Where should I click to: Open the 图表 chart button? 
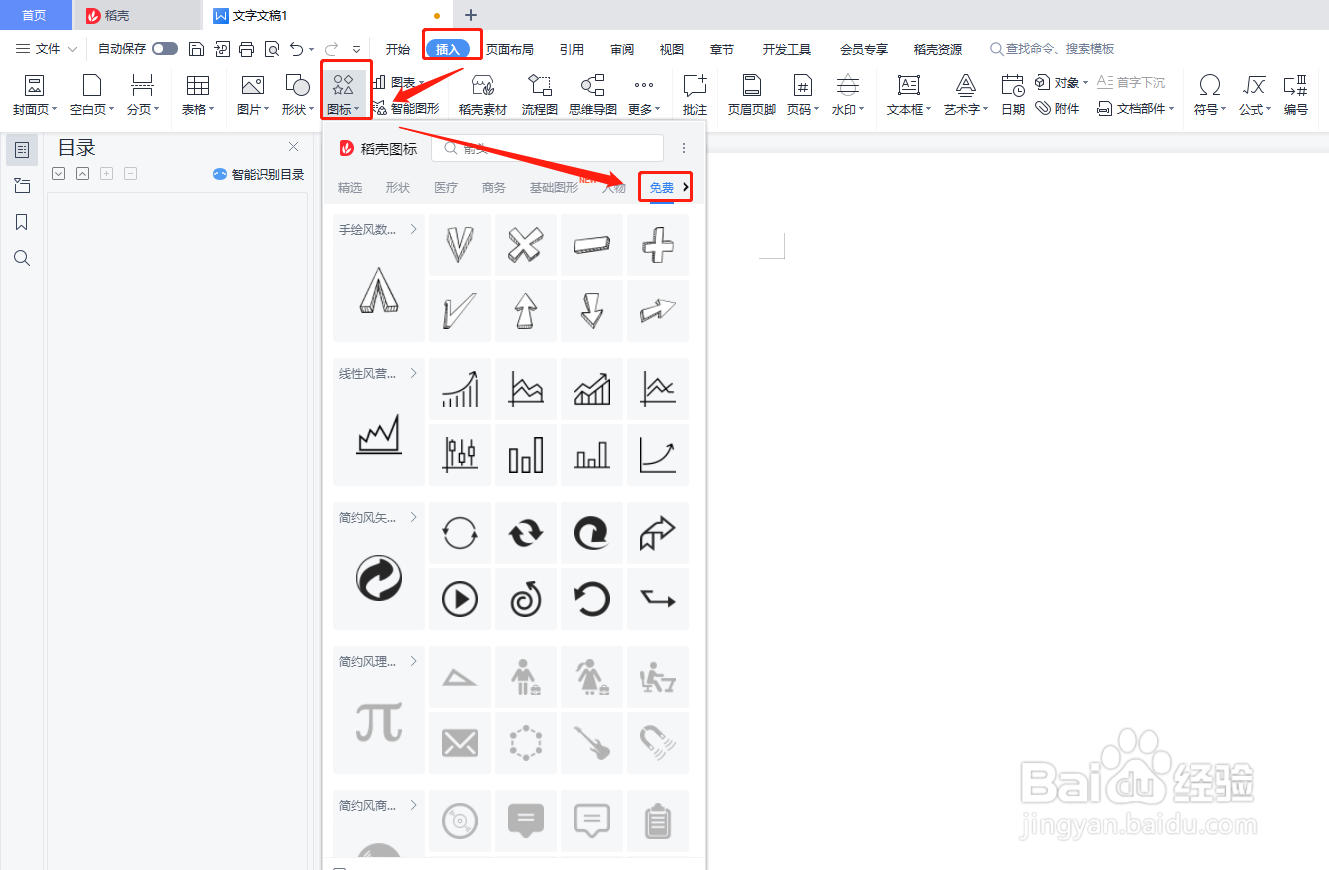pos(399,82)
